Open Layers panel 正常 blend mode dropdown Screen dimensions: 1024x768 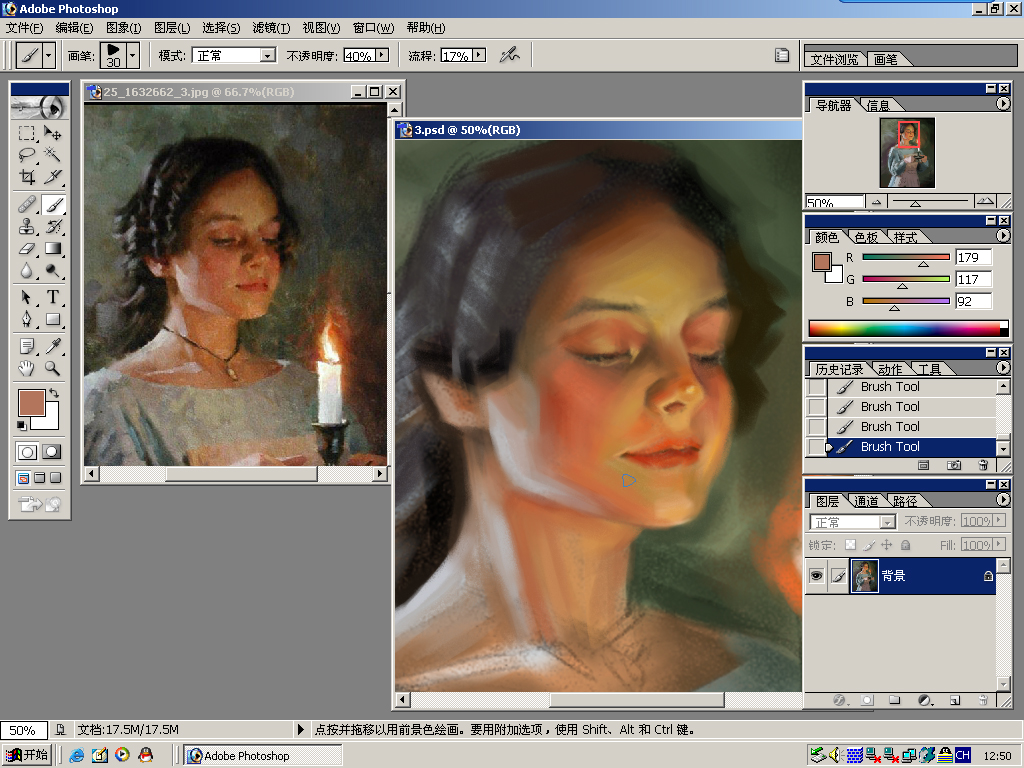[886, 522]
